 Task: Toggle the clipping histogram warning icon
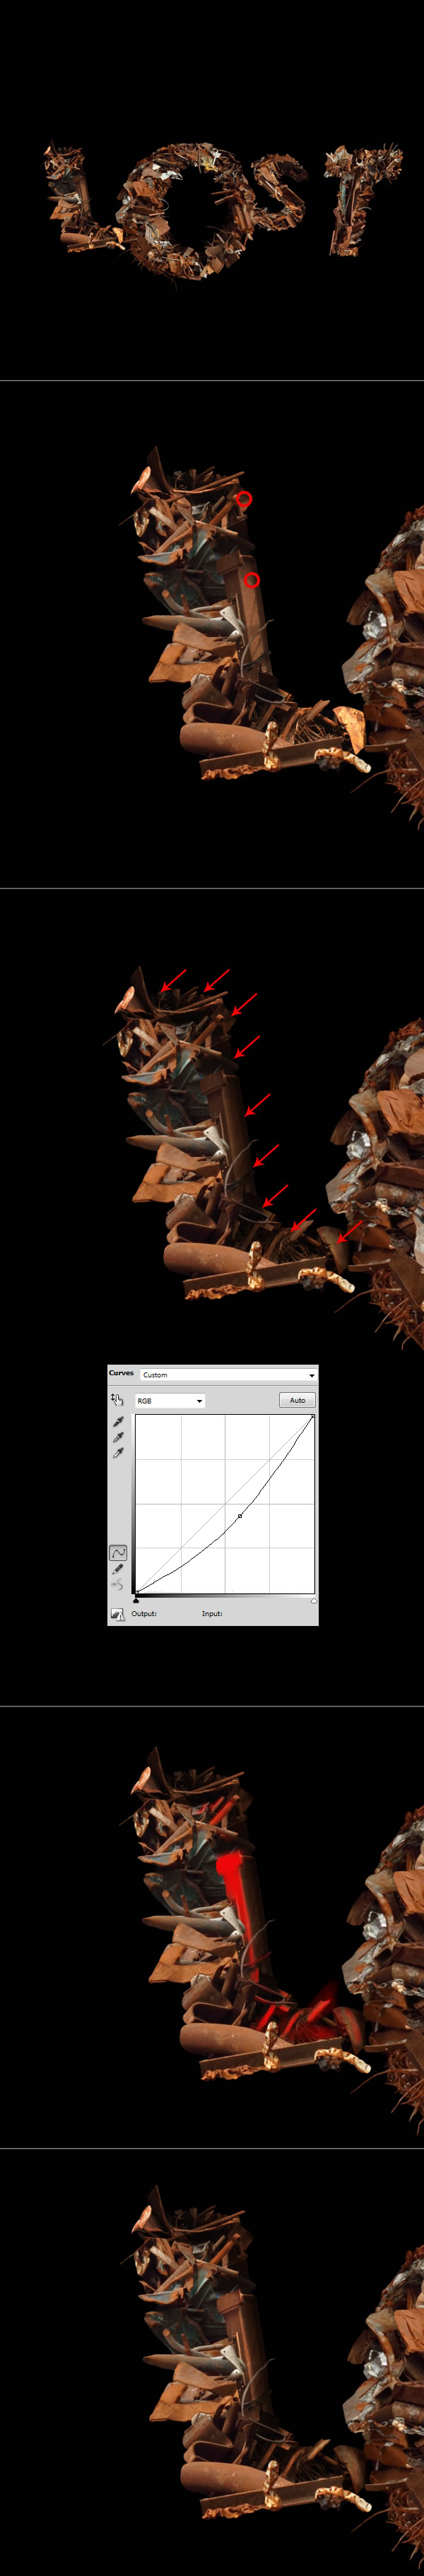(x=118, y=1614)
